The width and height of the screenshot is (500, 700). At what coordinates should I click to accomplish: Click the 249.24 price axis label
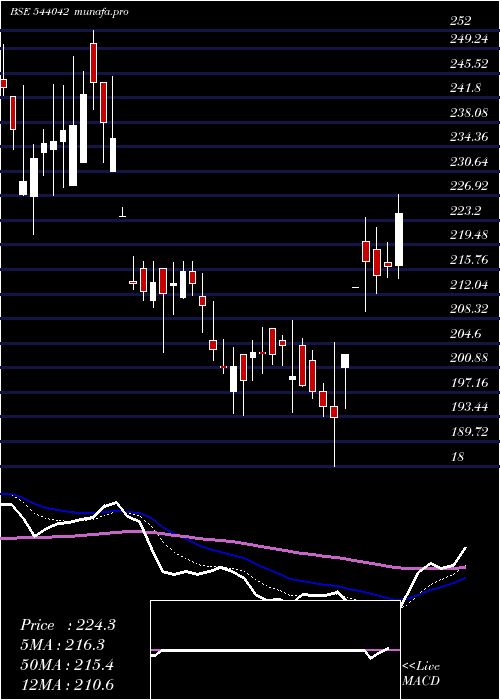468,39
